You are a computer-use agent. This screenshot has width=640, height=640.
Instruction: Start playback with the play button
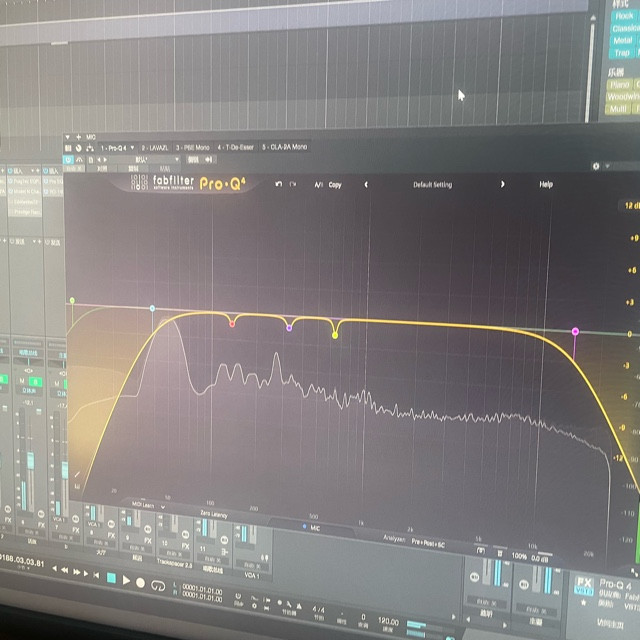click(127, 580)
